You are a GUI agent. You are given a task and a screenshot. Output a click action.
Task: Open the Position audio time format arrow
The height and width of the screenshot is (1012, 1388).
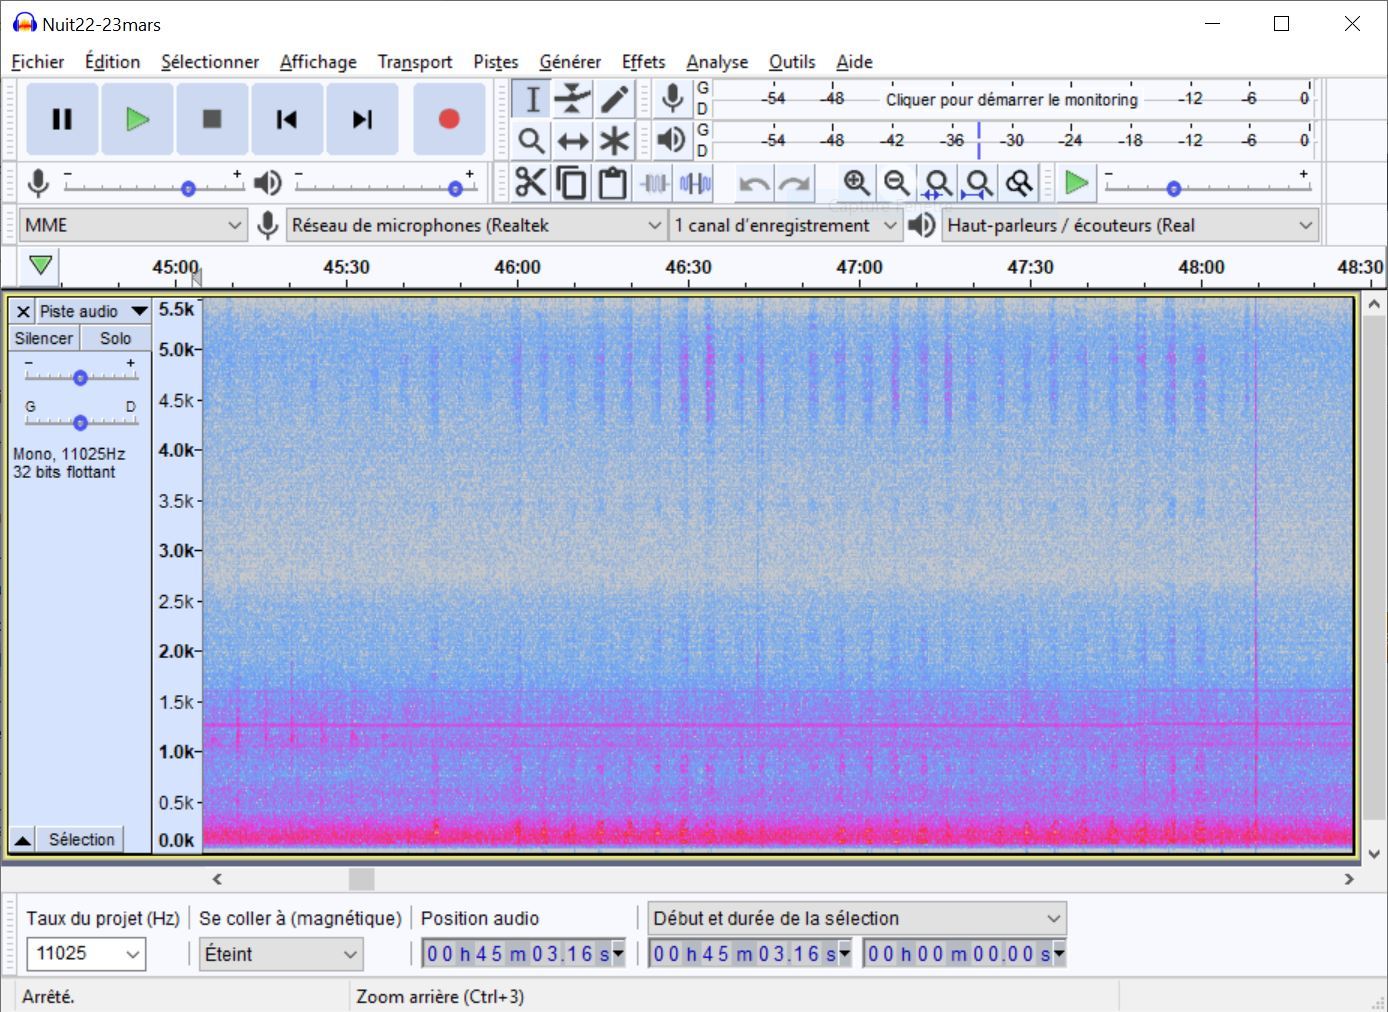click(x=618, y=954)
